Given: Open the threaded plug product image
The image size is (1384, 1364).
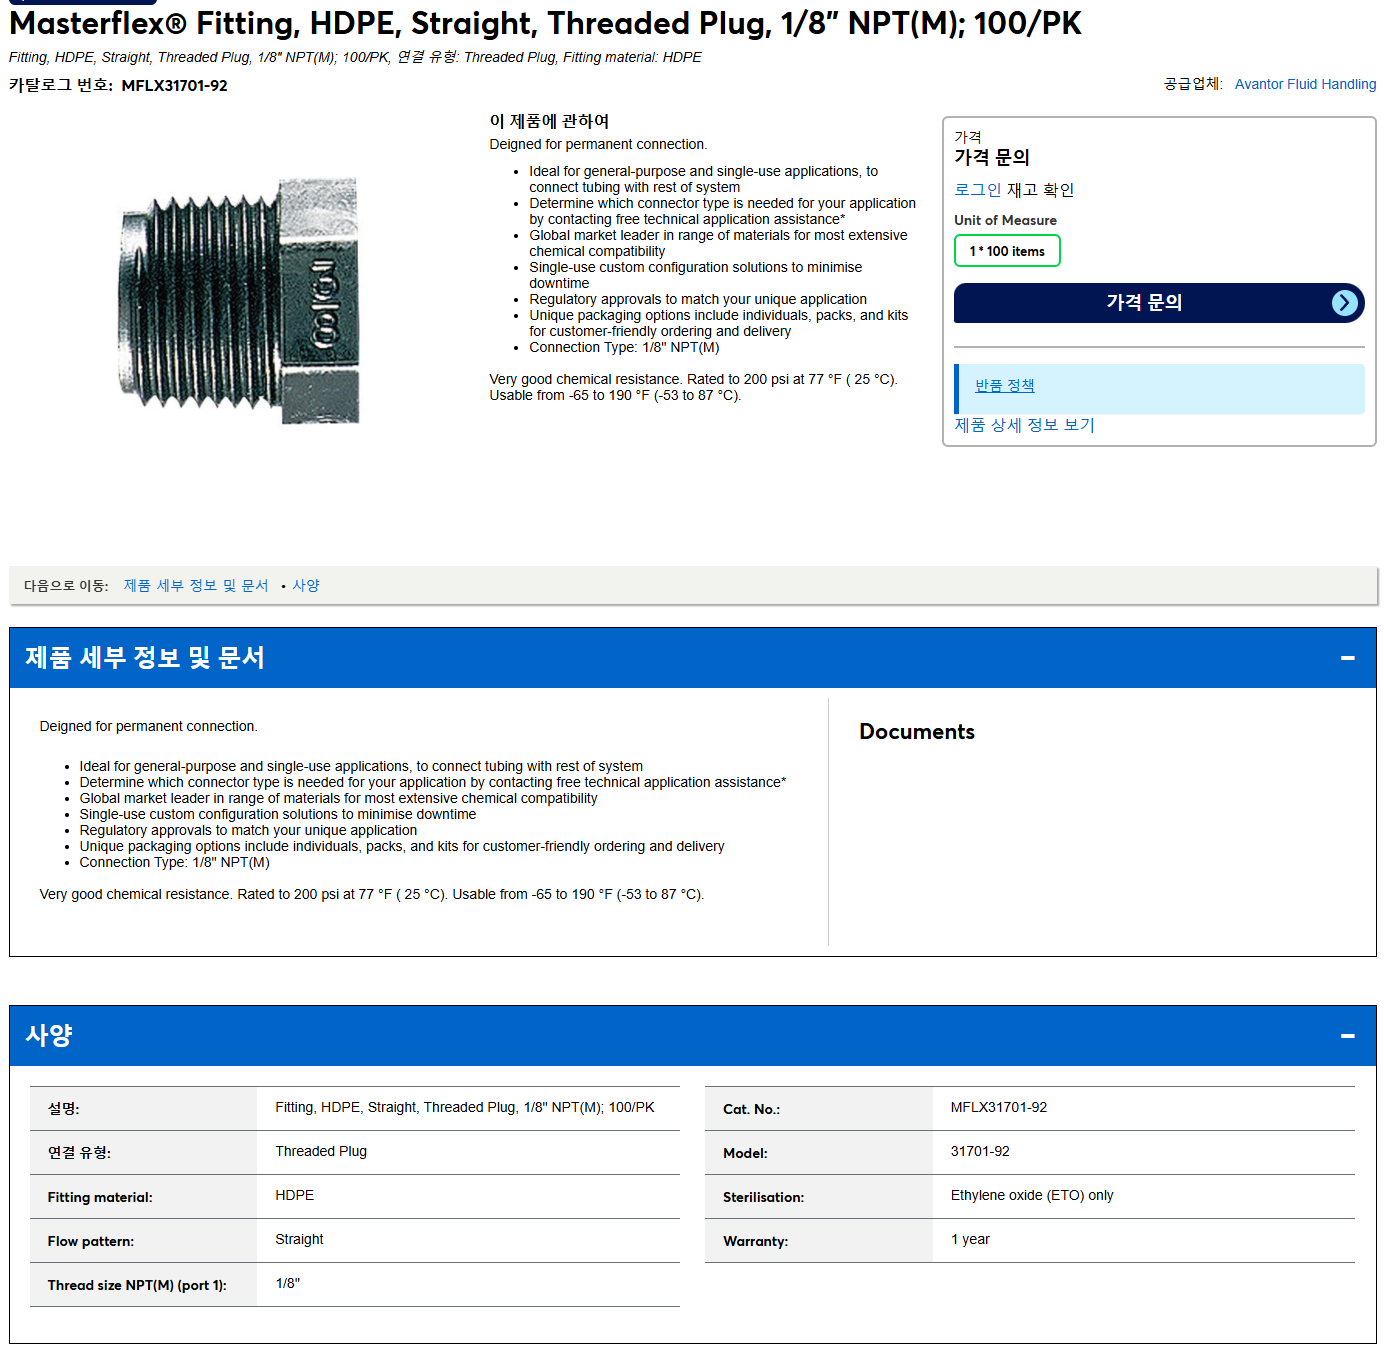Looking at the screenshot, I should 239,302.
